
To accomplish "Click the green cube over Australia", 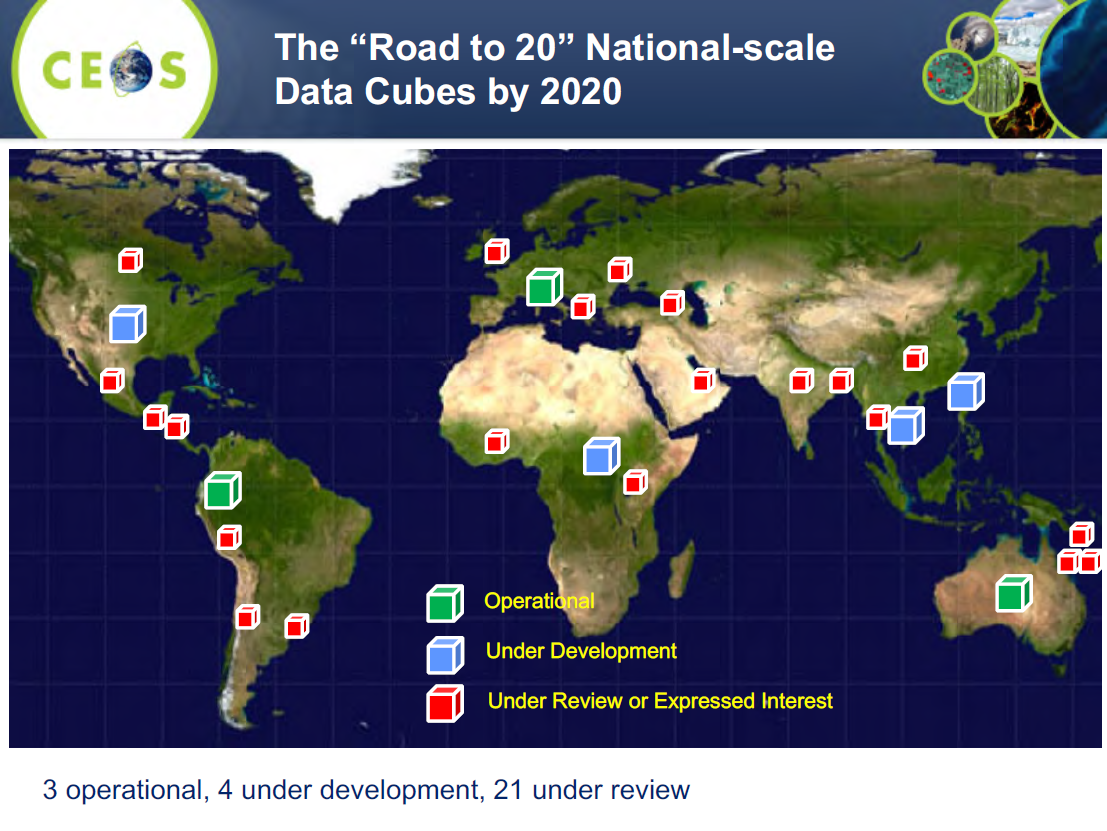I will (x=1013, y=593).
